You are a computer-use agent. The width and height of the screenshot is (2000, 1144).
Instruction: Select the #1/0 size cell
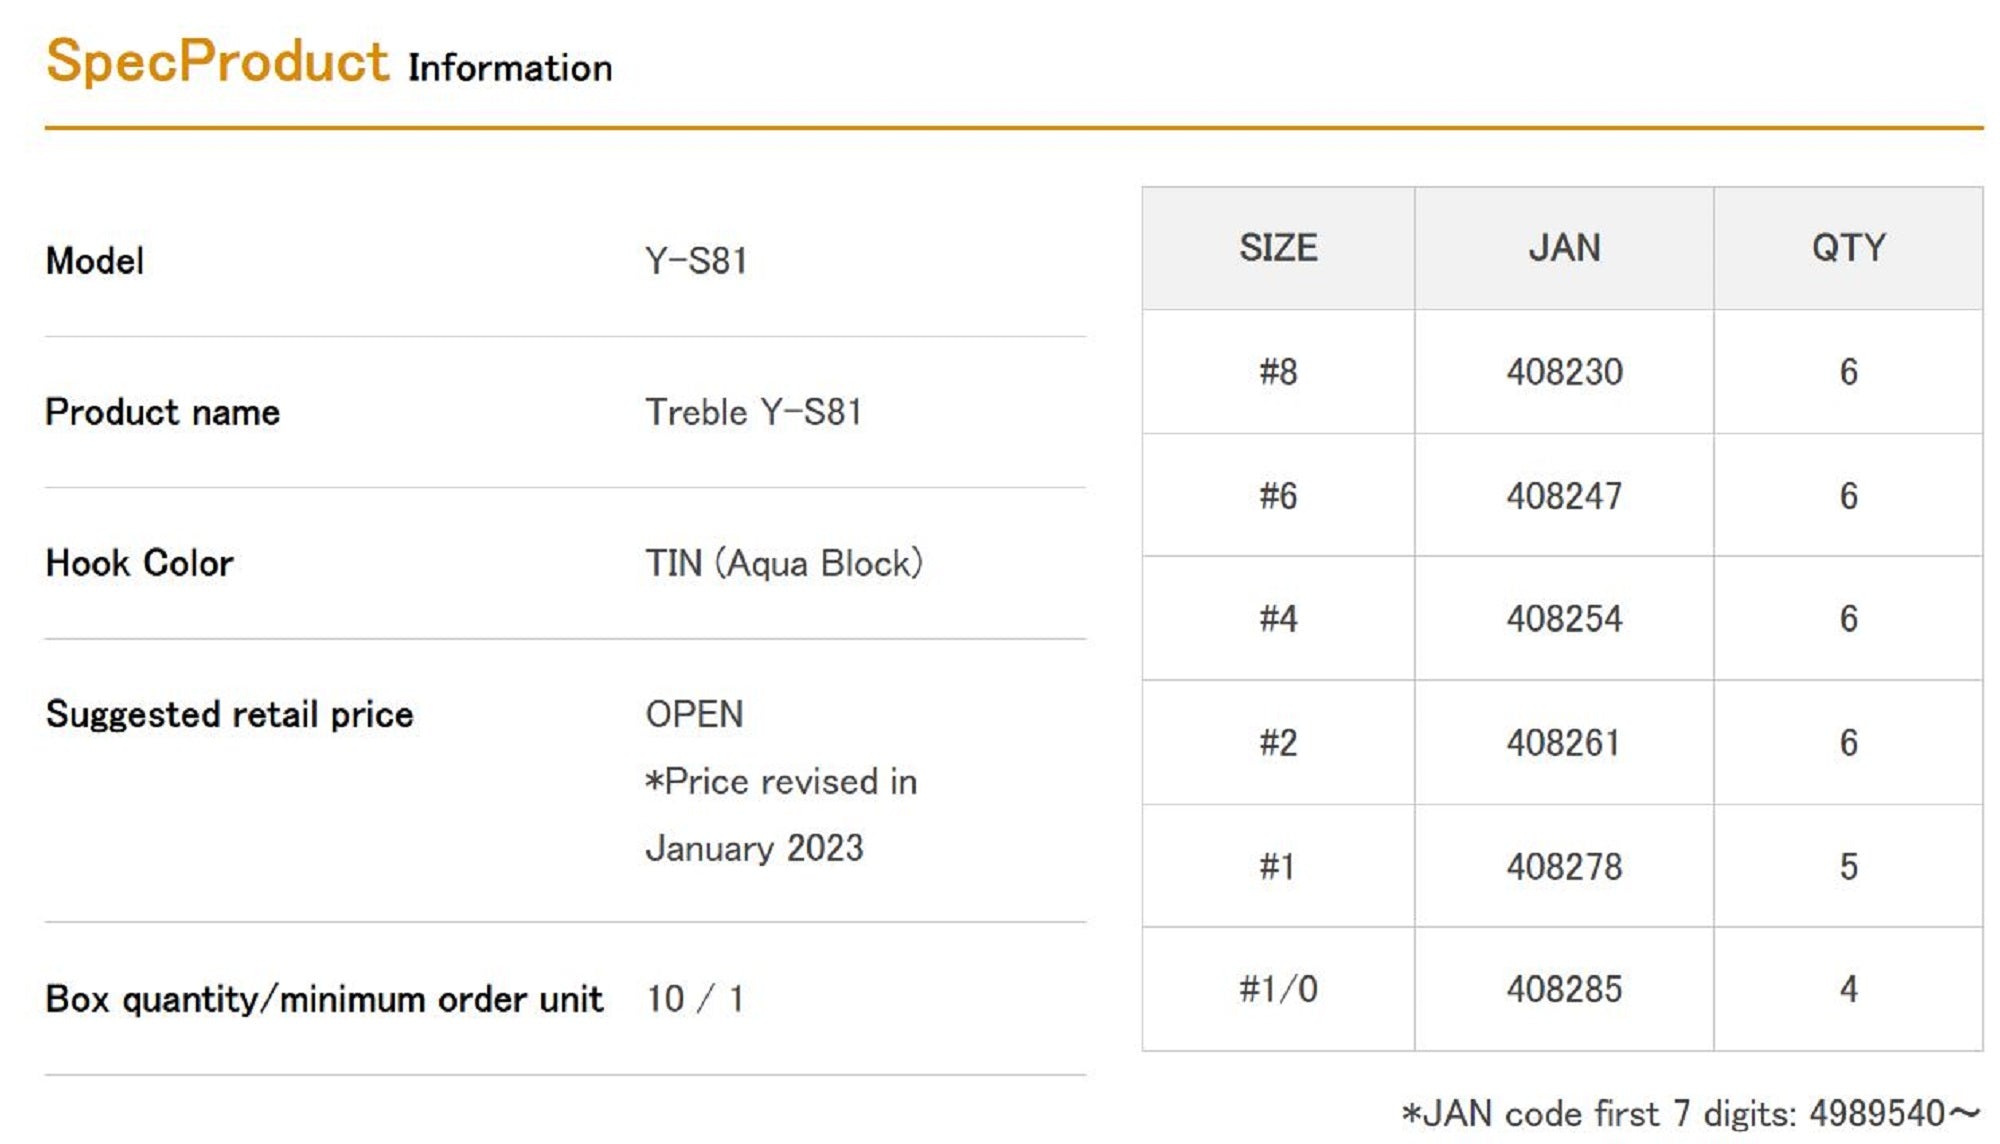[x=1278, y=989]
